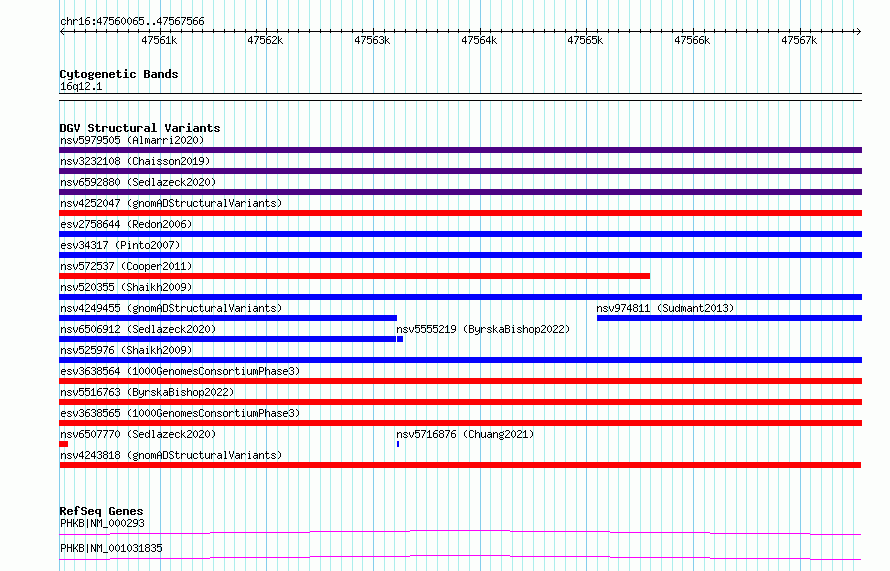
Task: Open the nsv525976 (Shaikh2009) entry
Action: 460,360
